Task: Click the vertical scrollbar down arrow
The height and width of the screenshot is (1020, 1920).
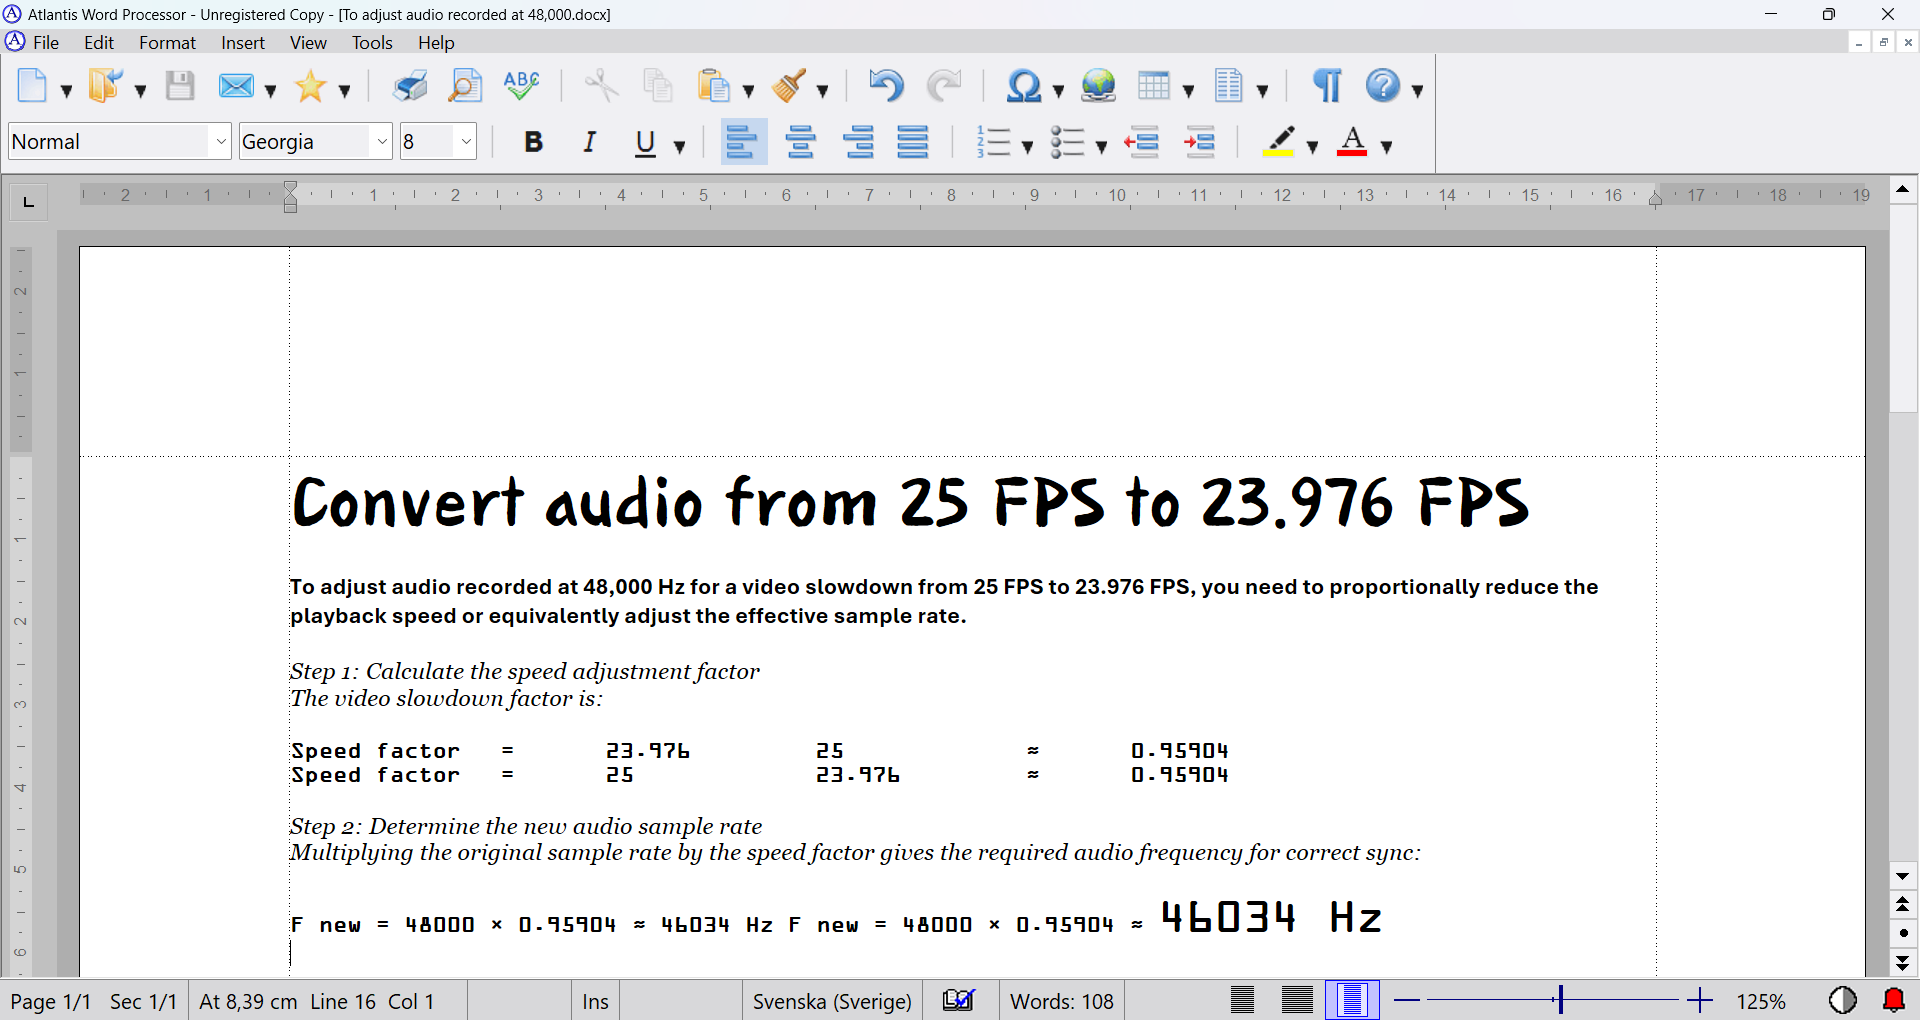Action: click(1903, 876)
